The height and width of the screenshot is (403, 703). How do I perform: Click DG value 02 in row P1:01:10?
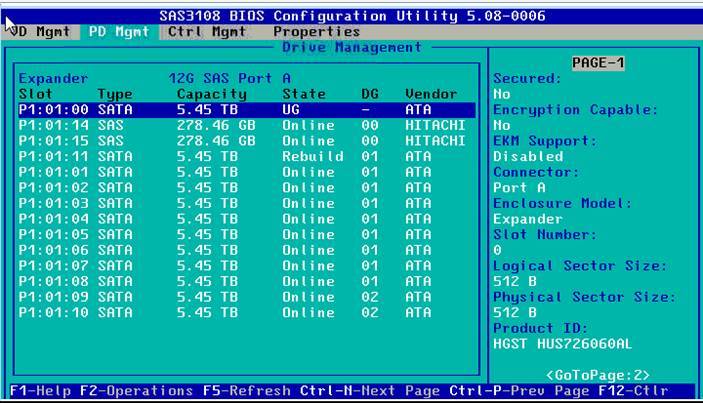pos(370,312)
